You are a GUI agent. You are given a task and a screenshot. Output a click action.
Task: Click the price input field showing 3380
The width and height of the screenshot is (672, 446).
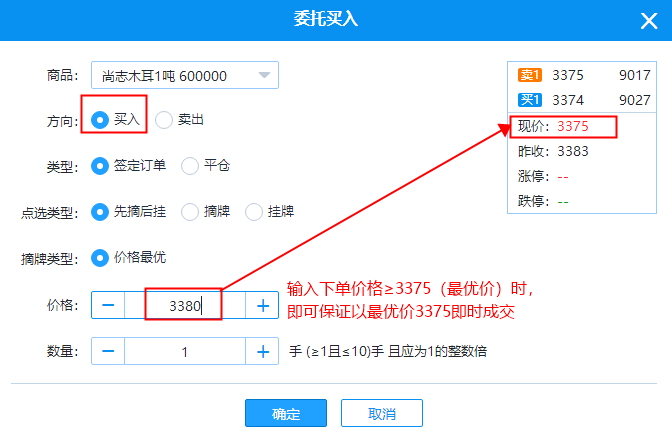click(x=185, y=305)
